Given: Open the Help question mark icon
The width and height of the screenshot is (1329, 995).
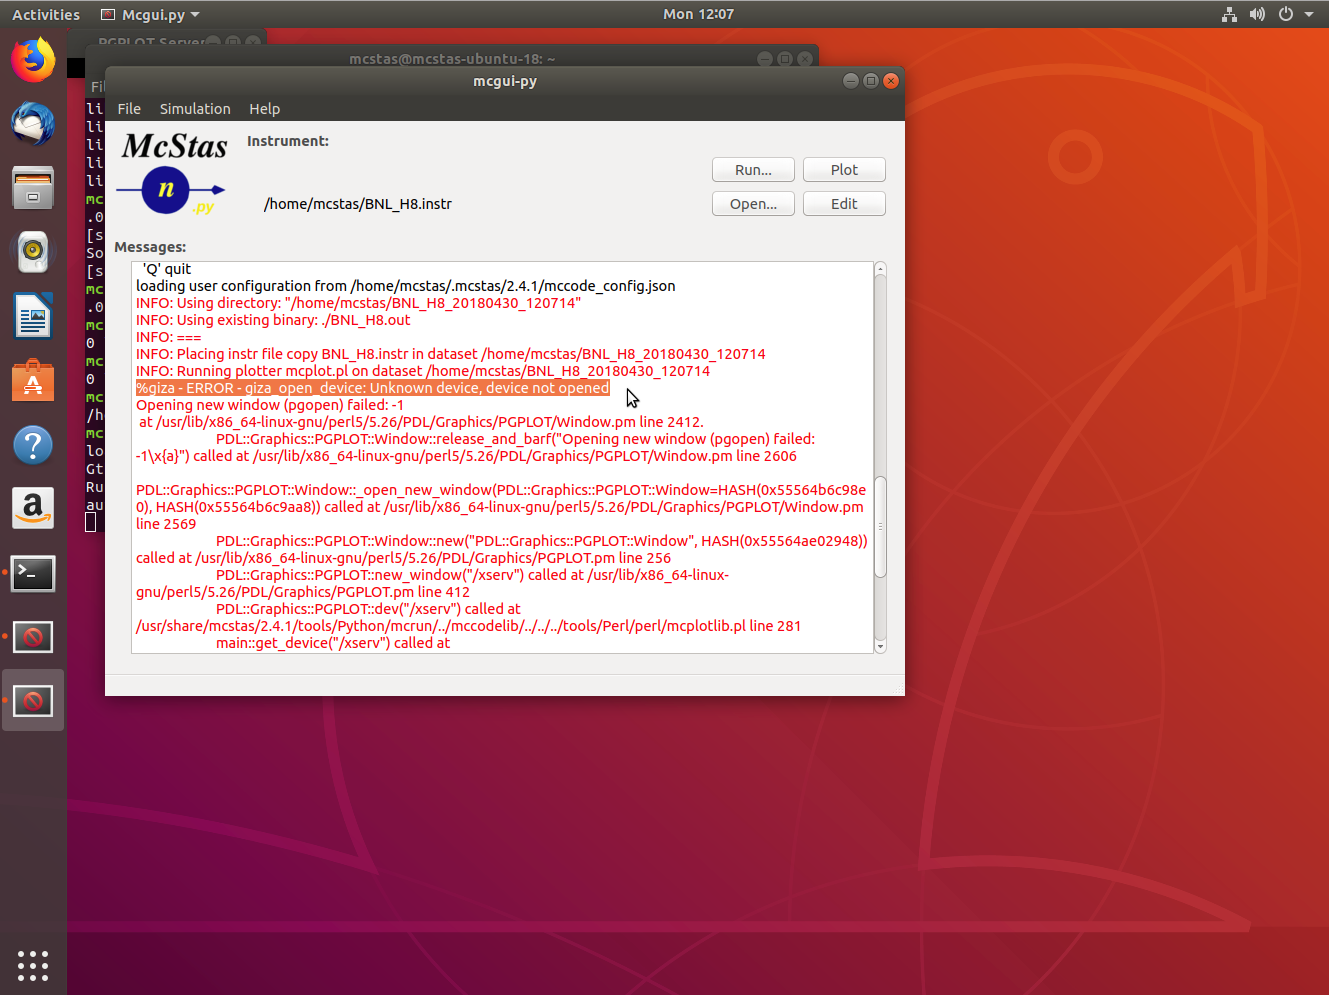Looking at the screenshot, I should [33, 445].
